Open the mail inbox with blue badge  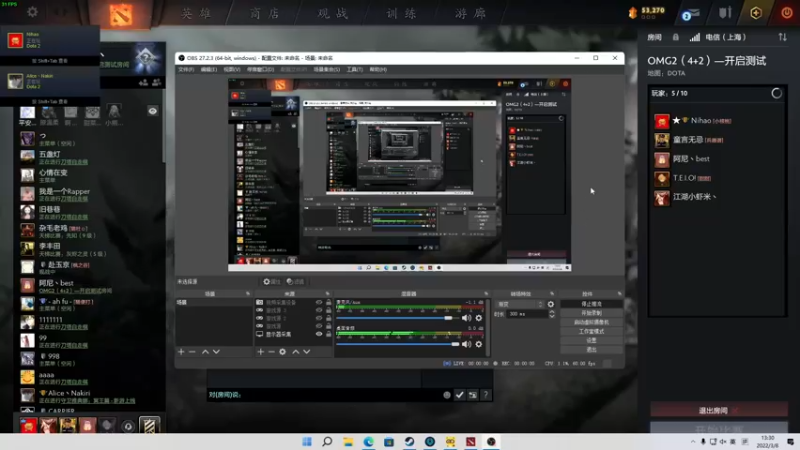click(690, 14)
